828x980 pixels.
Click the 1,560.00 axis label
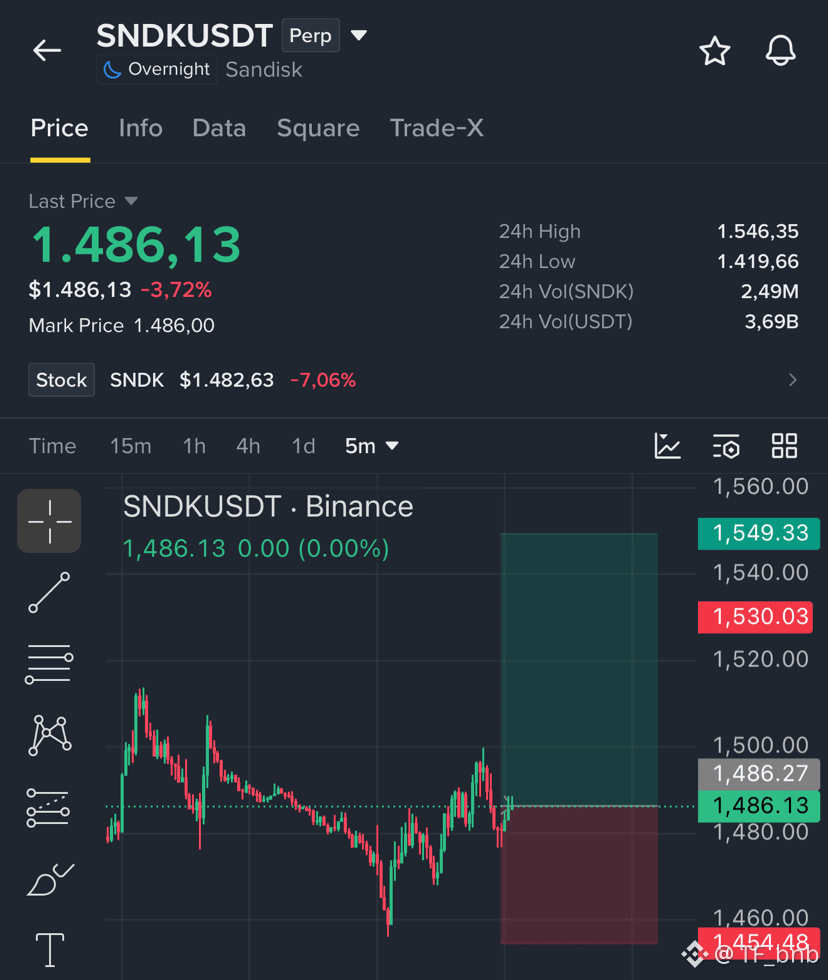tap(761, 486)
